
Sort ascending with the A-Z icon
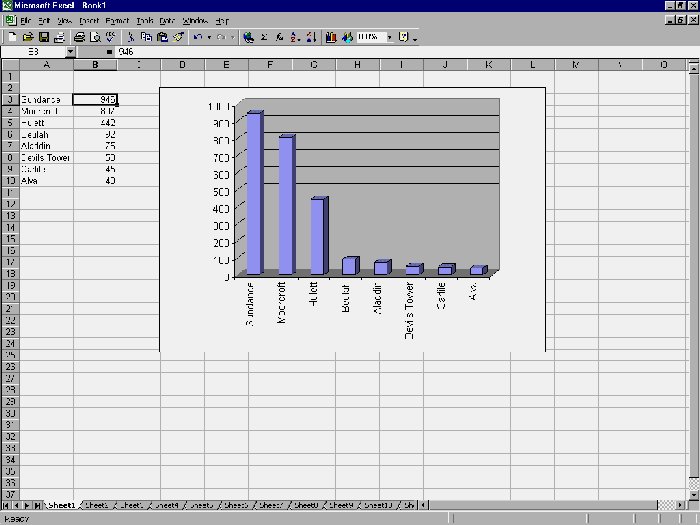click(295, 37)
